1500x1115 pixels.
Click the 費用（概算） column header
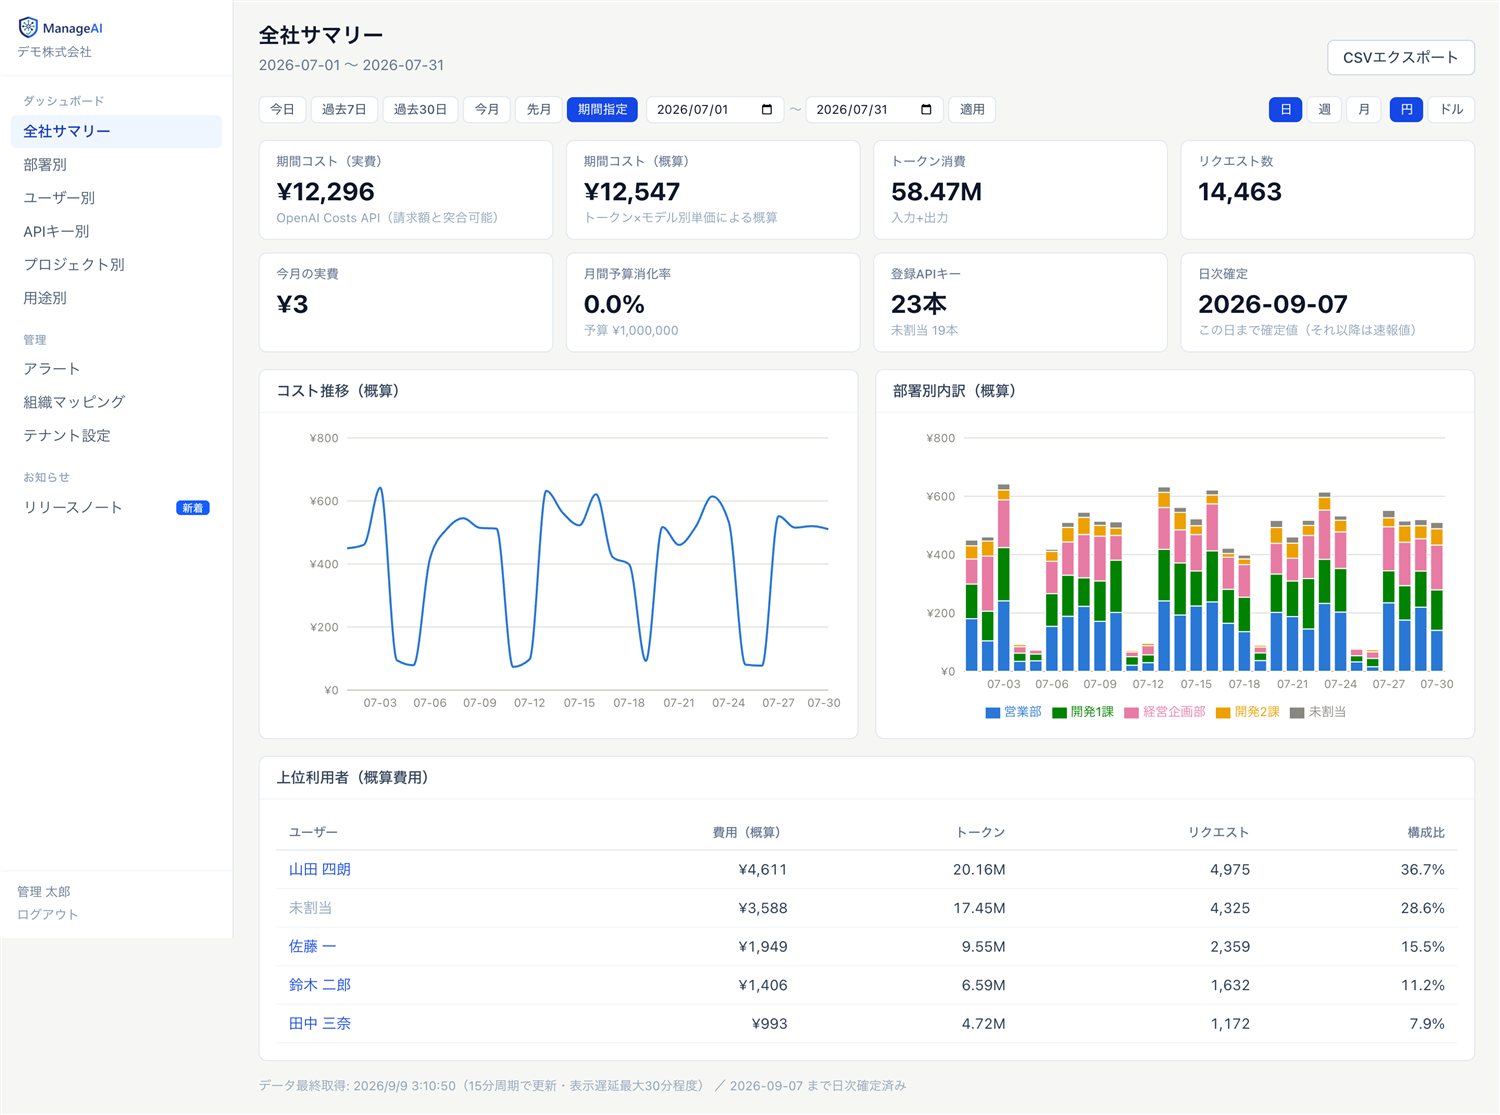click(750, 833)
